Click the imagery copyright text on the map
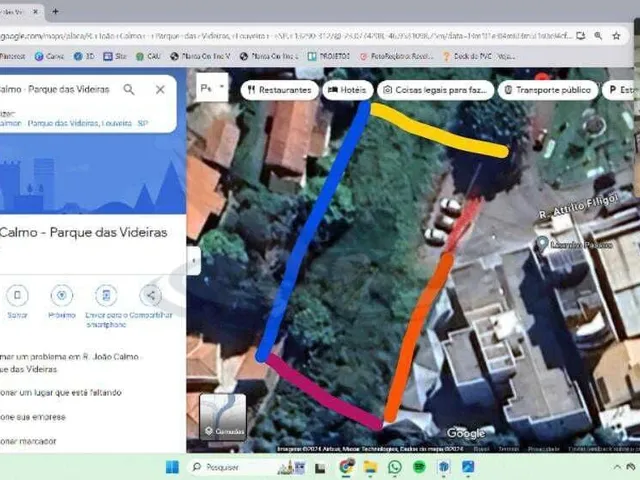Screen dimensions: 640x480 coord(370,449)
